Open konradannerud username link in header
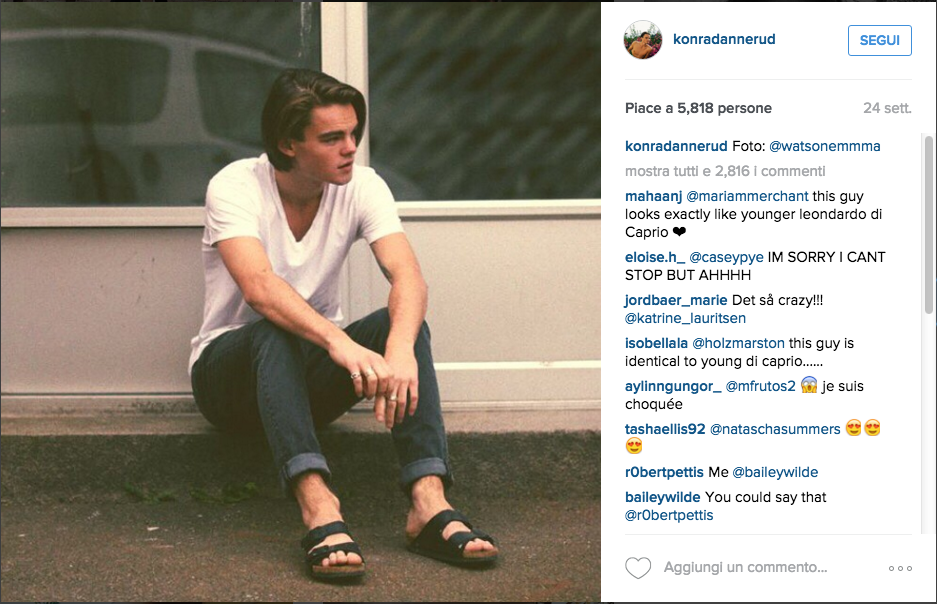This screenshot has width=937, height=604. pyautogui.click(x=724, y=39)
